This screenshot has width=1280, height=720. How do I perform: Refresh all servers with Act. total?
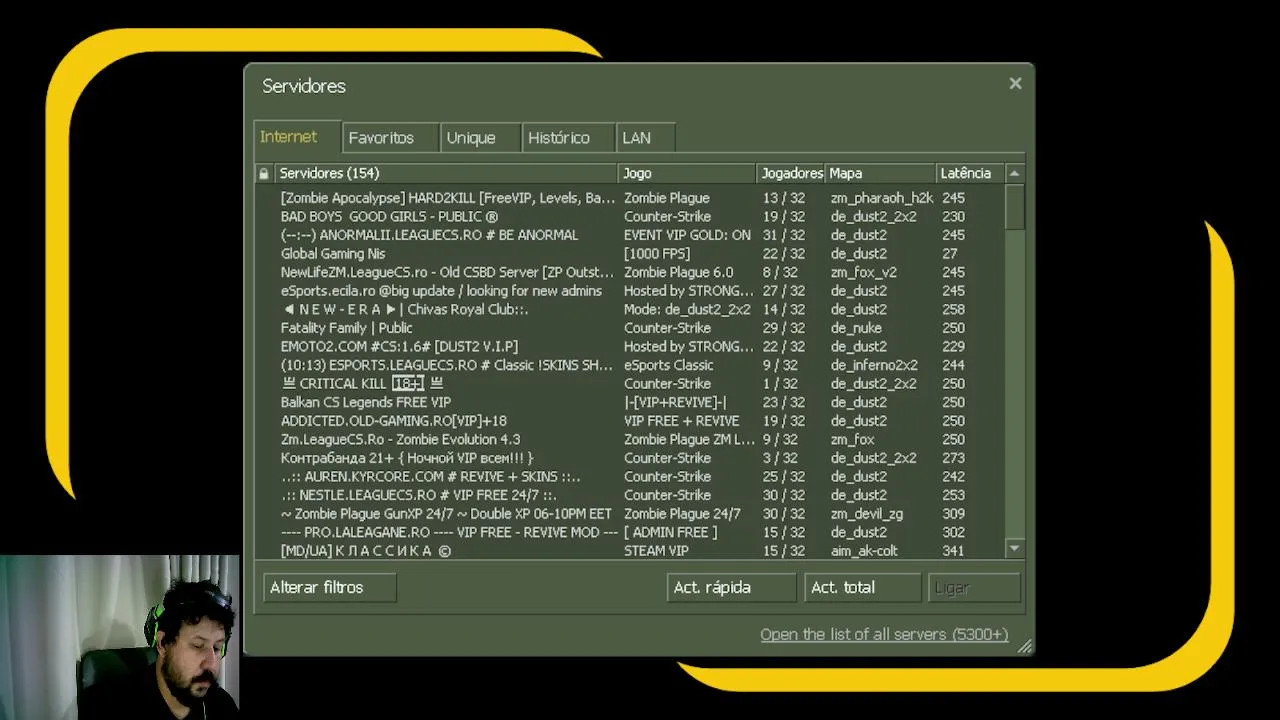(x=862, y=587)
